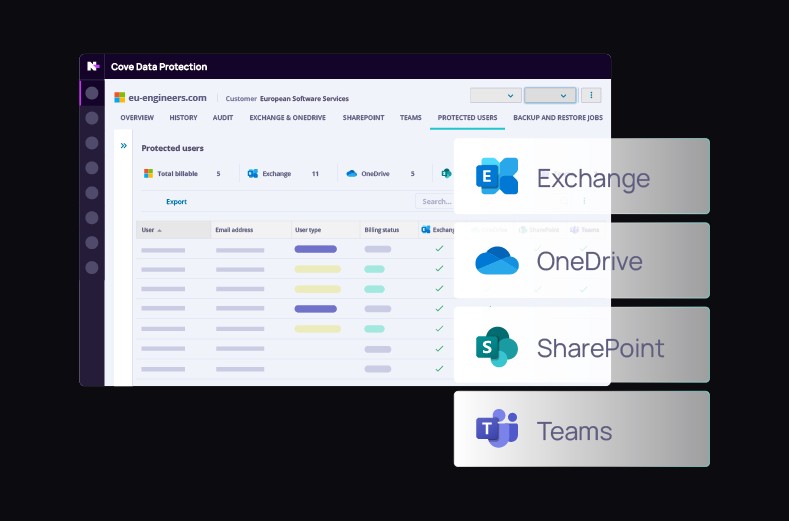Viewport: 789px width, 521px height.
Task: Click the Exchange count value 11
Action: tap(315, 174)
